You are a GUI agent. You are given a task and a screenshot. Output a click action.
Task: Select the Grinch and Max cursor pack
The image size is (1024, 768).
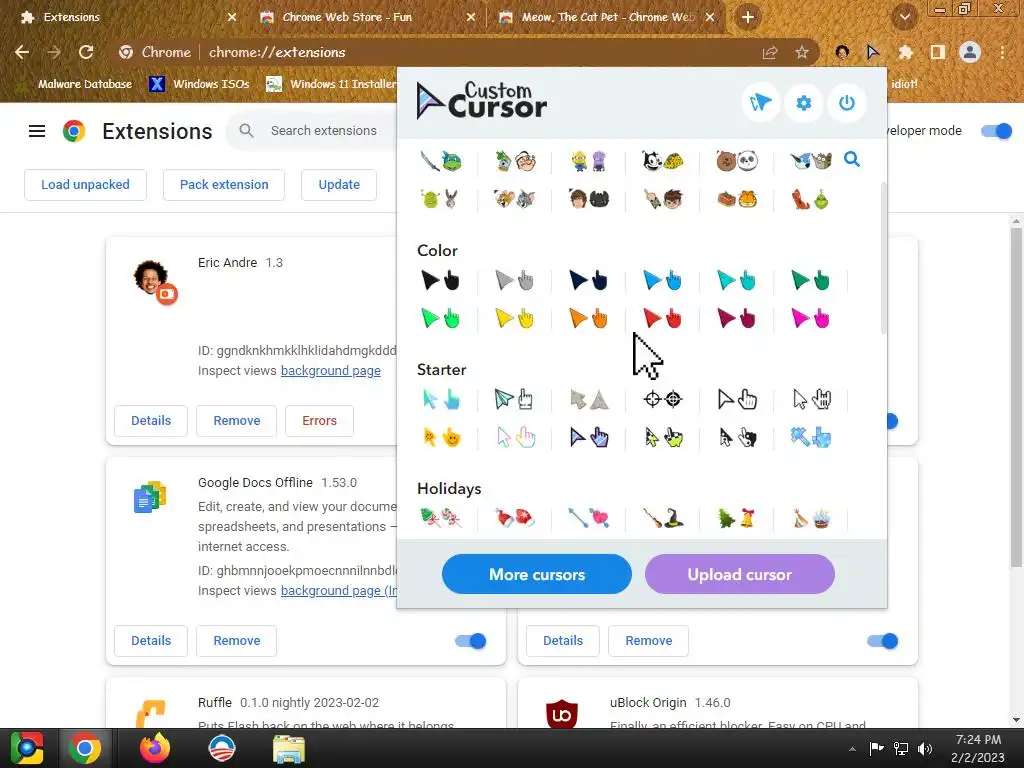click(810, 199)
